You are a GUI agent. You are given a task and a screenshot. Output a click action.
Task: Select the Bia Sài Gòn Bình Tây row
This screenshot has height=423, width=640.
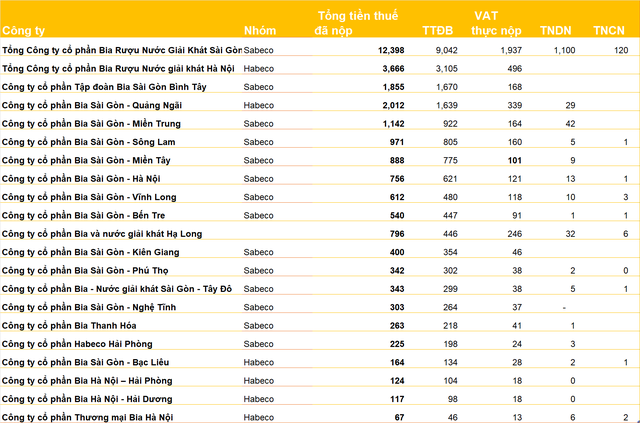coord(320,87)
